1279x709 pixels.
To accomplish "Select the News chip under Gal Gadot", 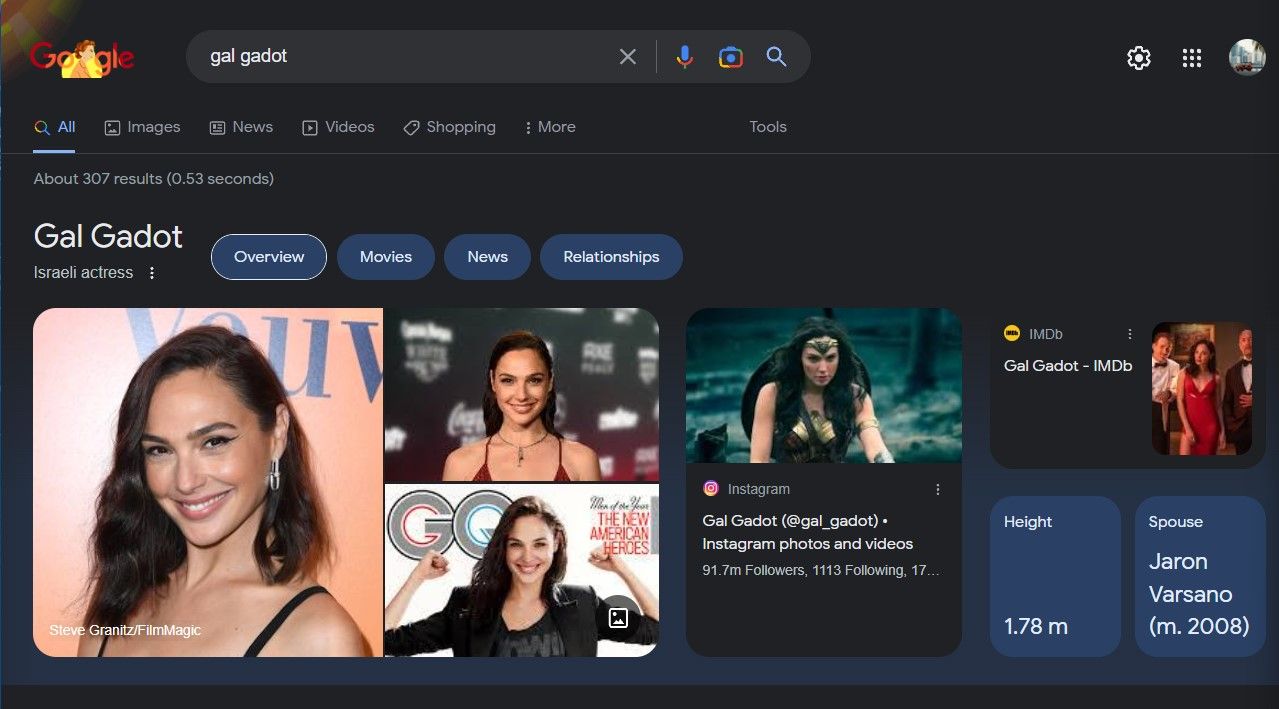I will (487, 257).
